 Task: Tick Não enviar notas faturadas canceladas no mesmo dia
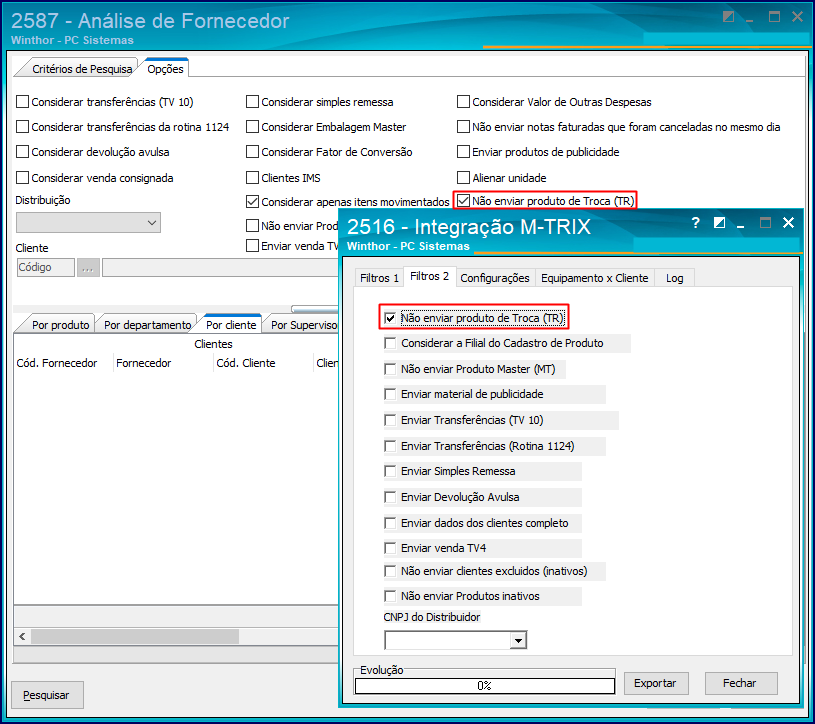463,126
